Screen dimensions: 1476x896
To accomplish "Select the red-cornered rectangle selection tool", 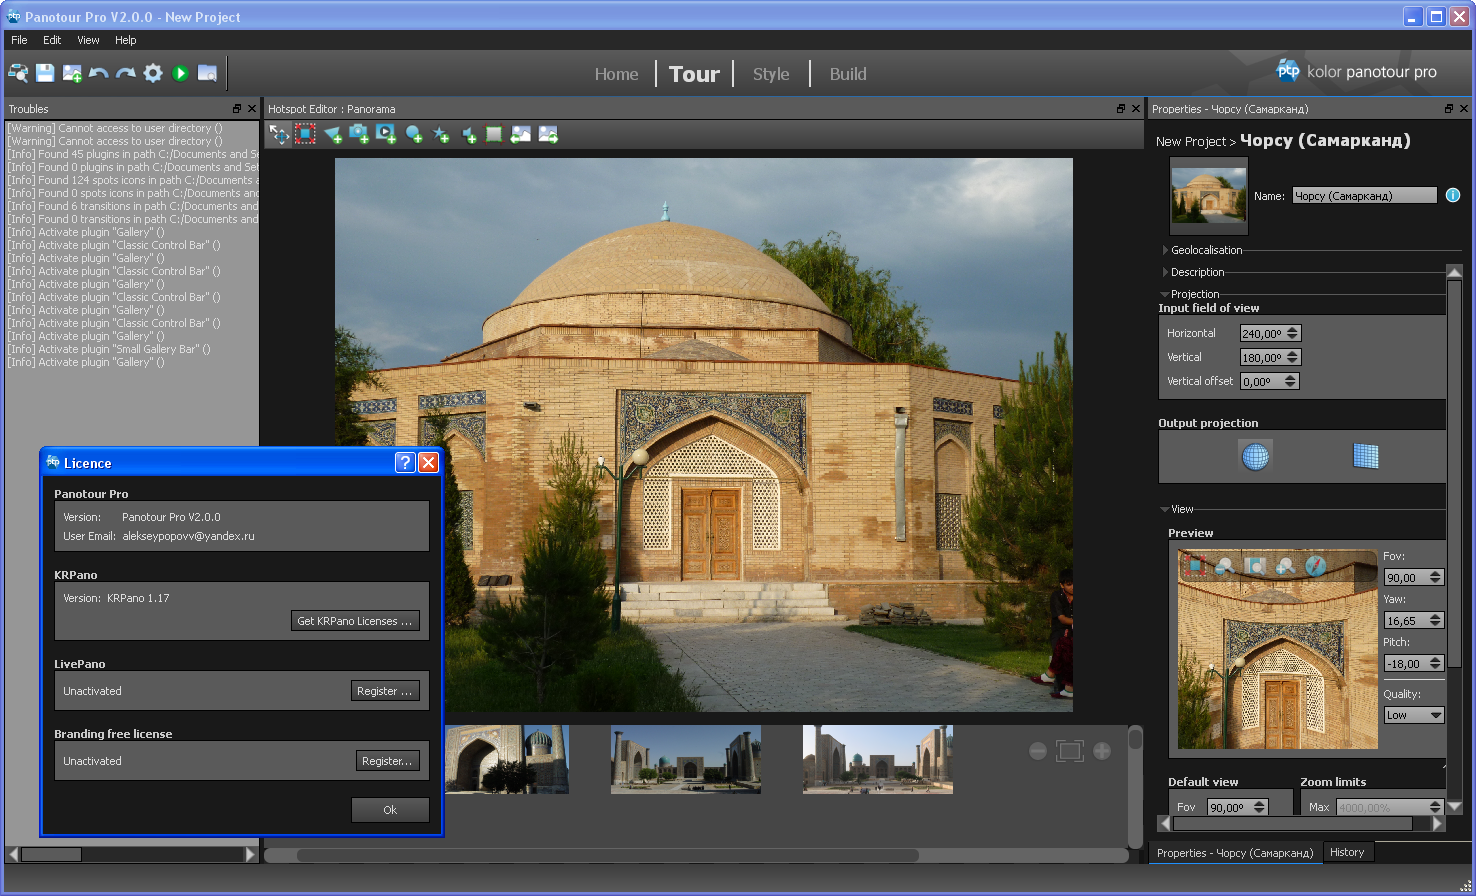I will (x=305, y=134).
